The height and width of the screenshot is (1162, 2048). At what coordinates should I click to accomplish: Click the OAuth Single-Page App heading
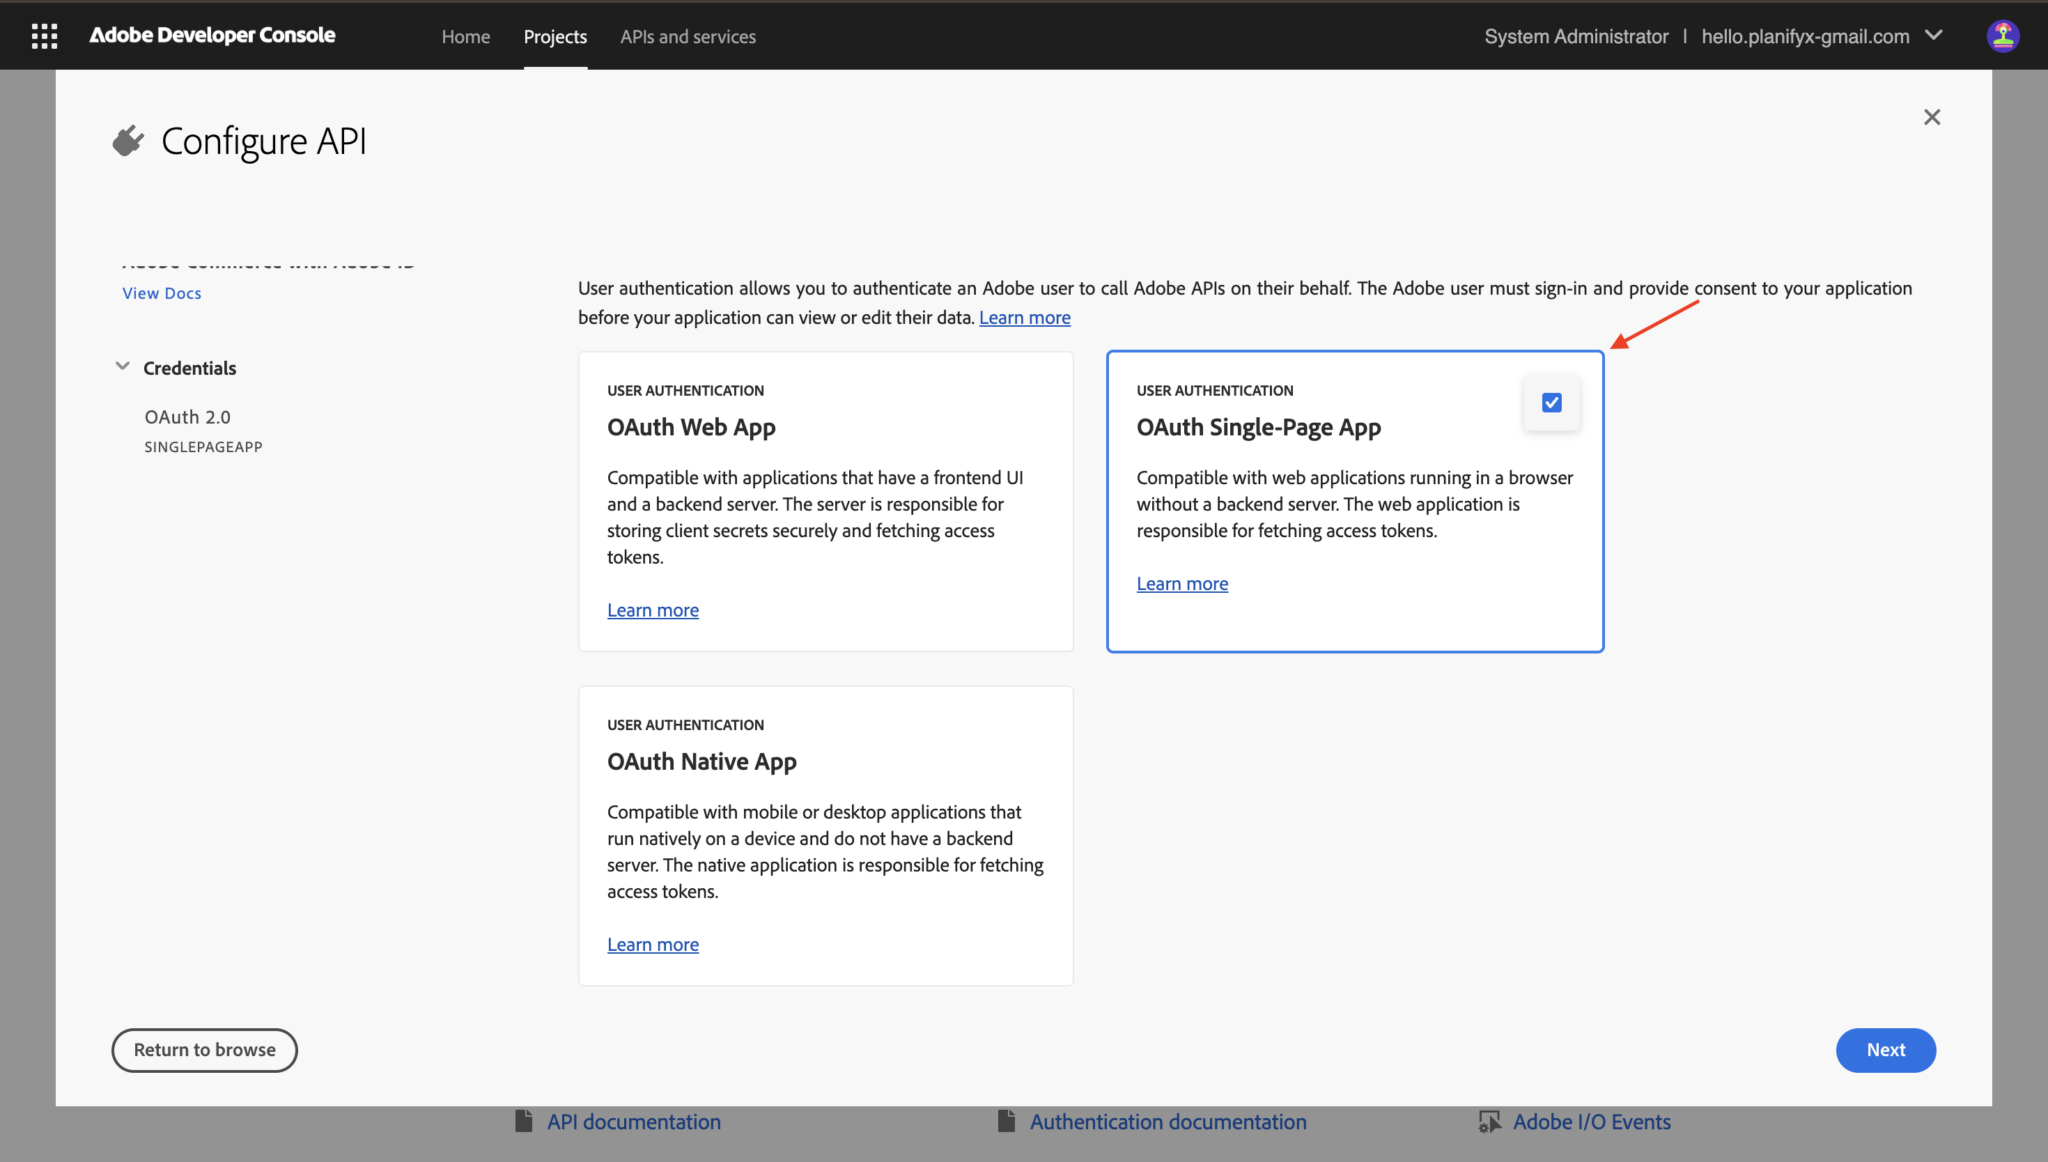pos(1258,427)
